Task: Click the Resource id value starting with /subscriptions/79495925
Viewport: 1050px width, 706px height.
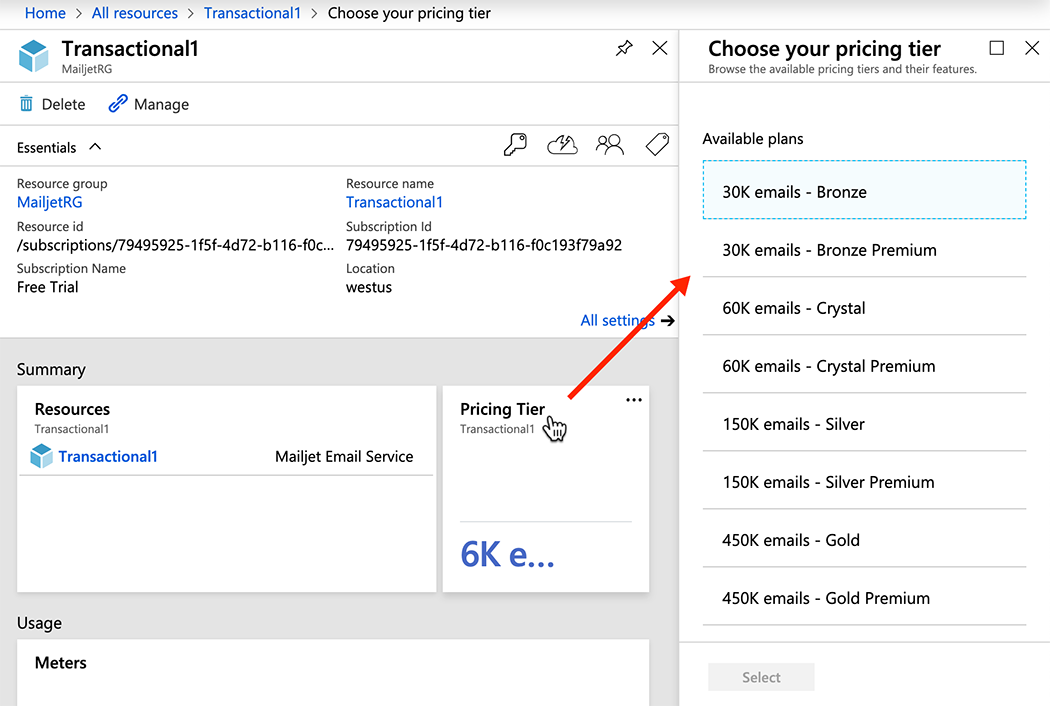Action: click(x=175, y=245)
